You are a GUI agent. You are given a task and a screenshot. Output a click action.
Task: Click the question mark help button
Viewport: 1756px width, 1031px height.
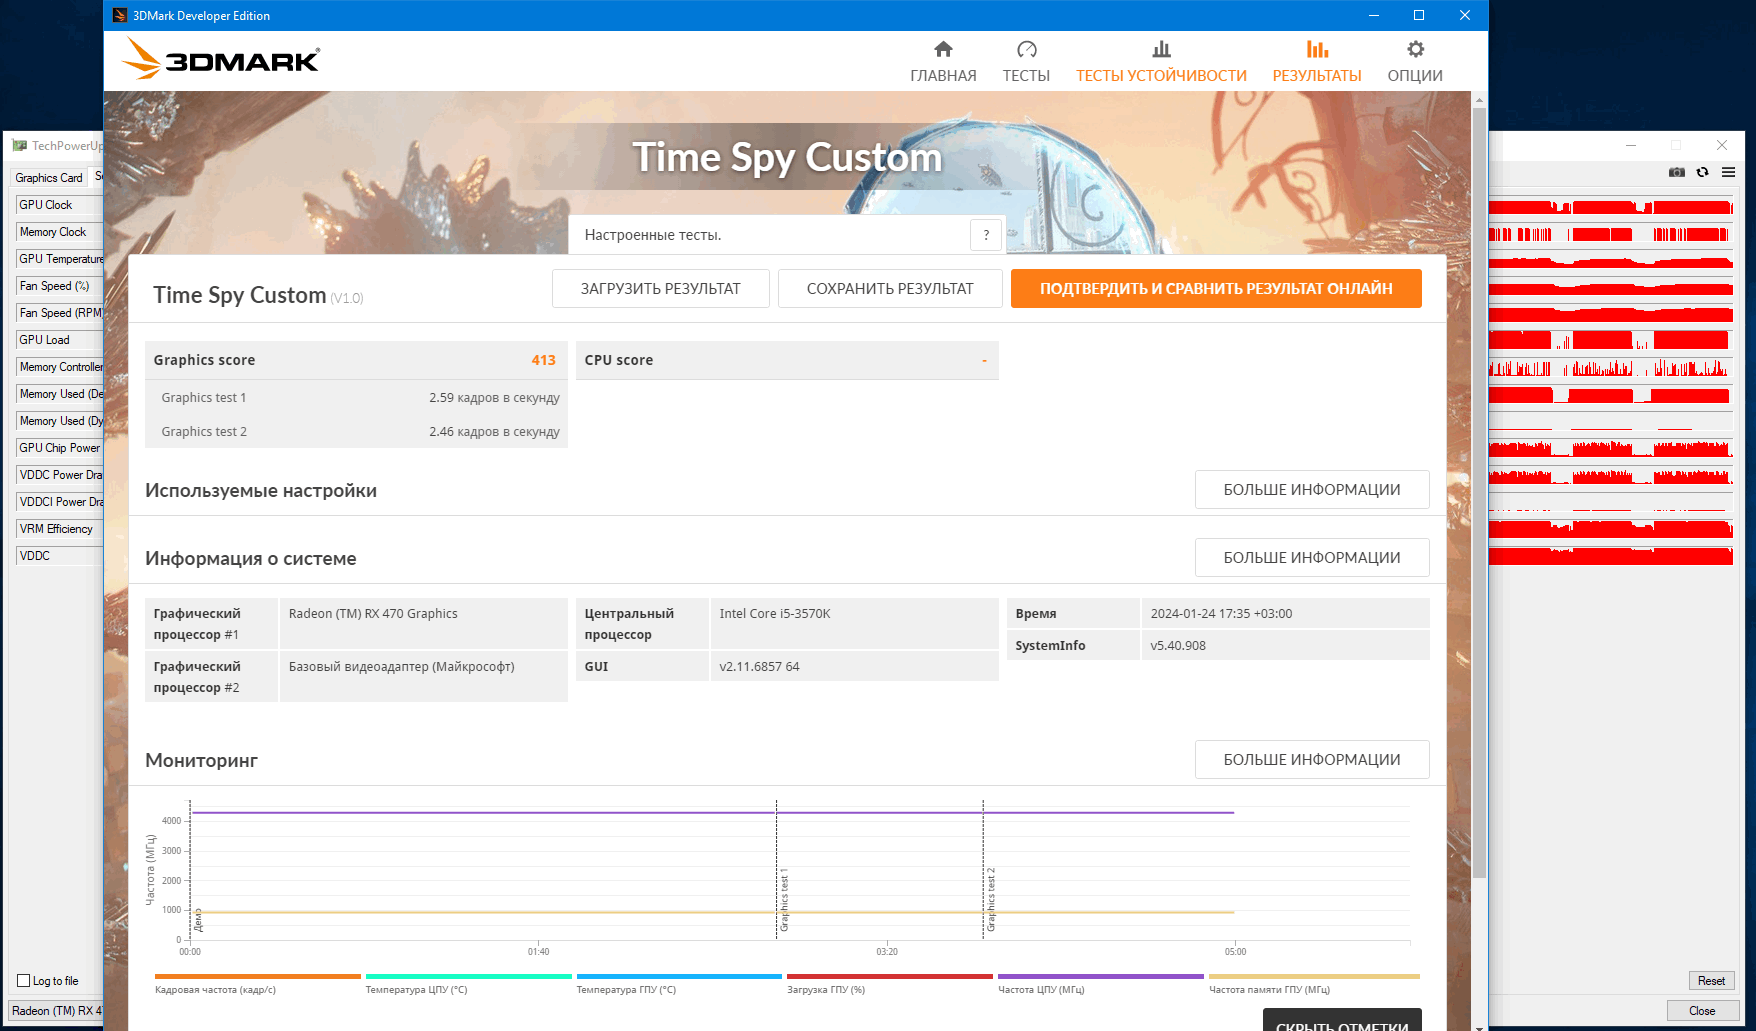pyautogui.click(x=986, y=235)
